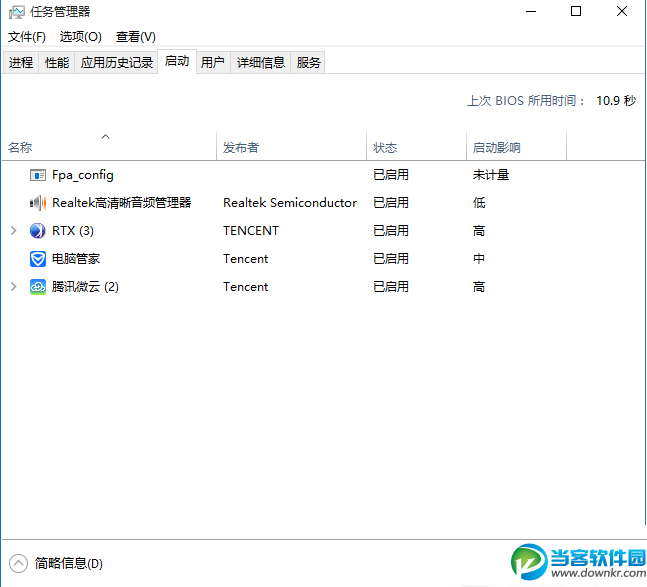Select the 启动 tab
Screen dimensions: 647x587
click(x=177, y=61)
